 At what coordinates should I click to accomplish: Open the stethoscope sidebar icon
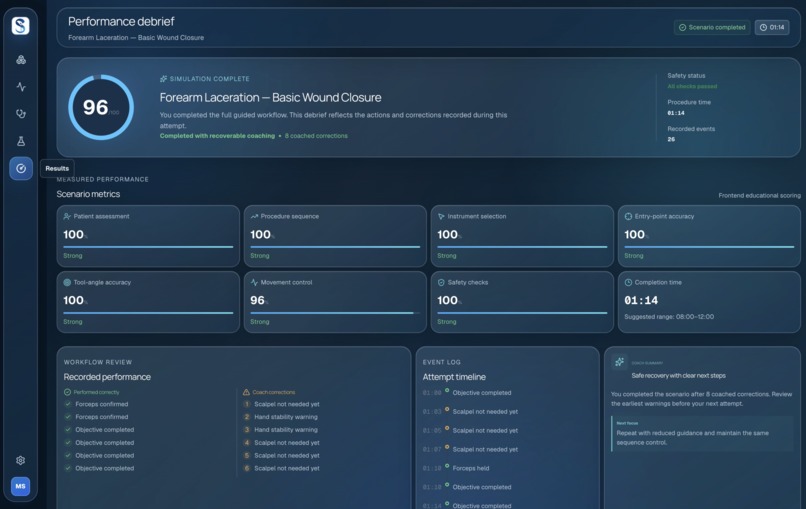(21, 114)
